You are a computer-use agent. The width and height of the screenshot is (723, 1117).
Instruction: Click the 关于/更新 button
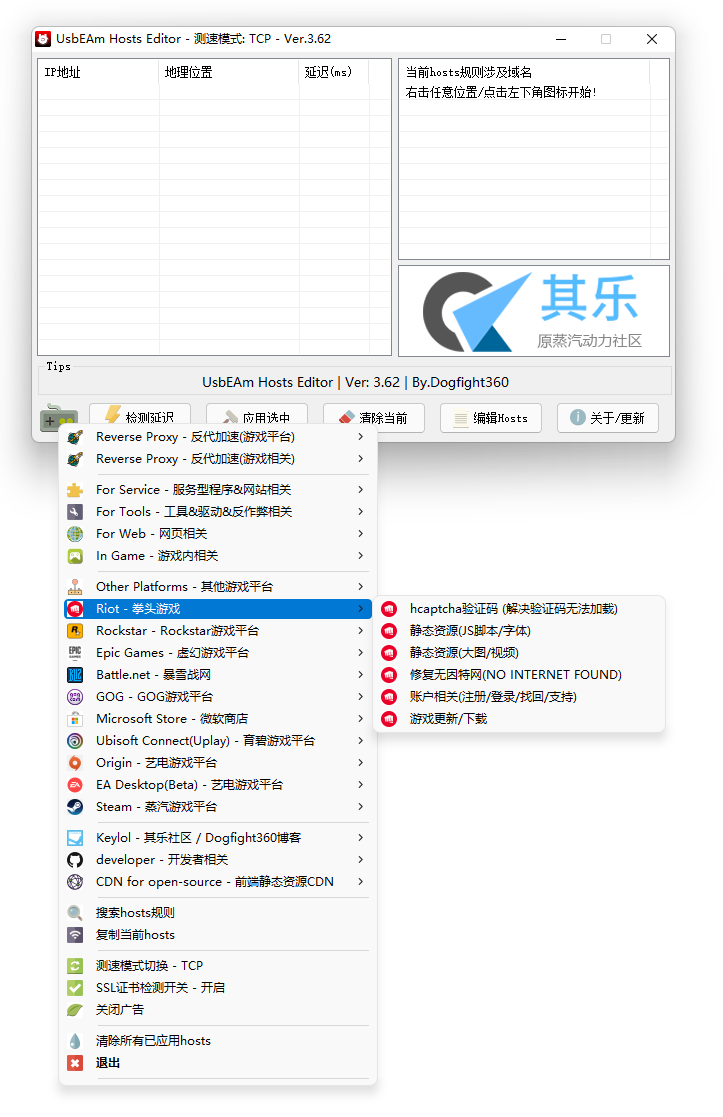608,417
